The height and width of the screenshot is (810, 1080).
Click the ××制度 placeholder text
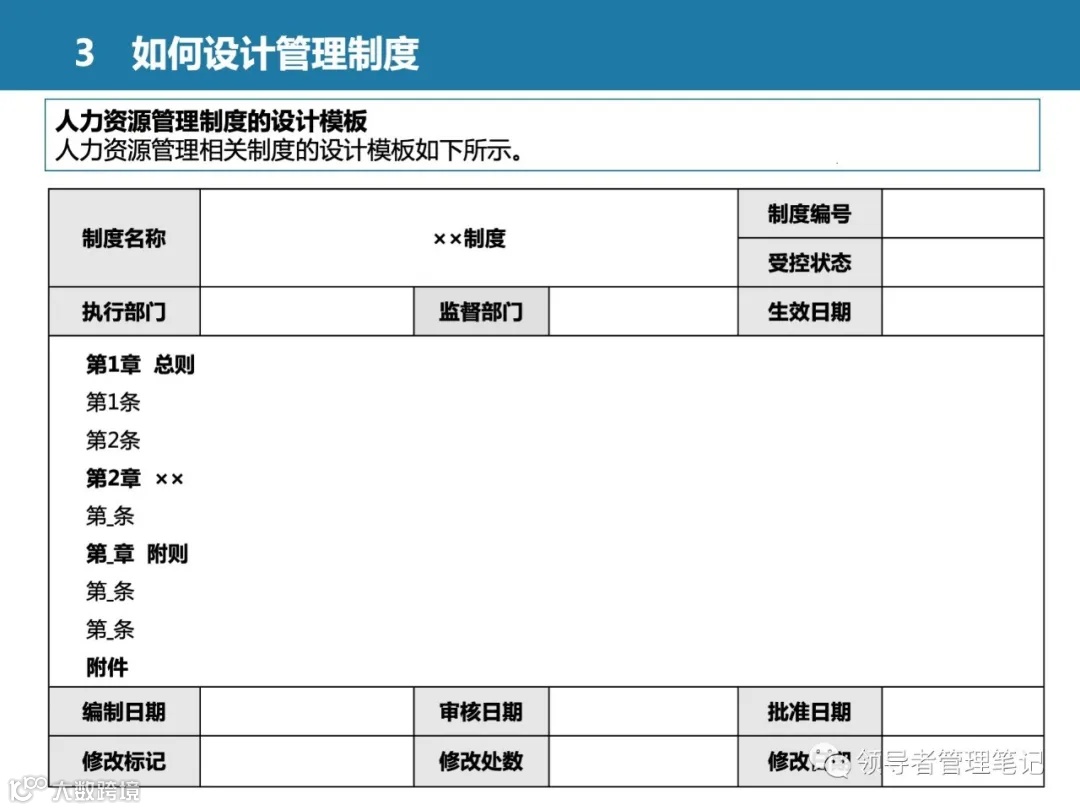[470, 238]
